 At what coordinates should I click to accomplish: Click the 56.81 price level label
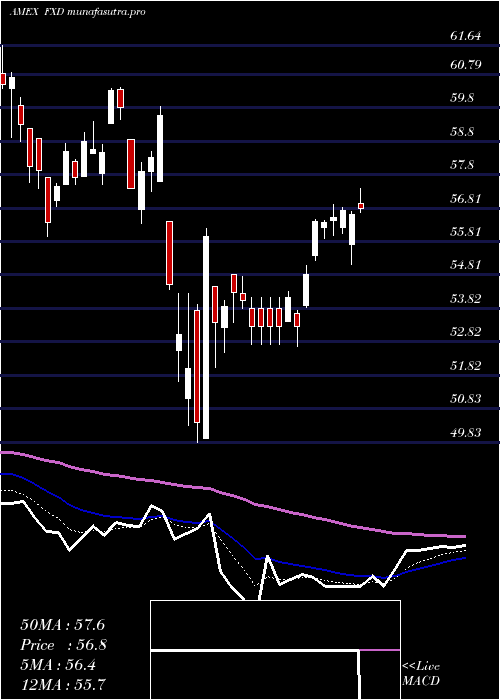466,199
